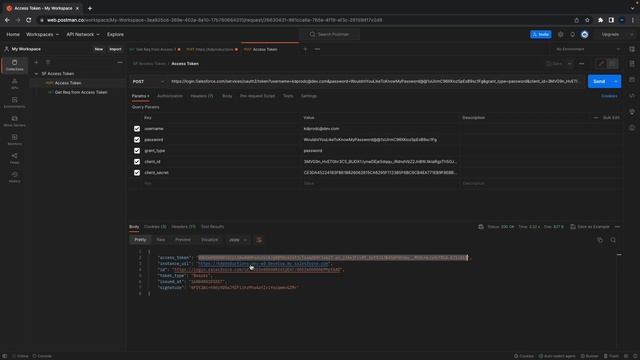Viewport: 640px width, 360px height.
Task: Click the Search Postman field
Action: point(329,35)
